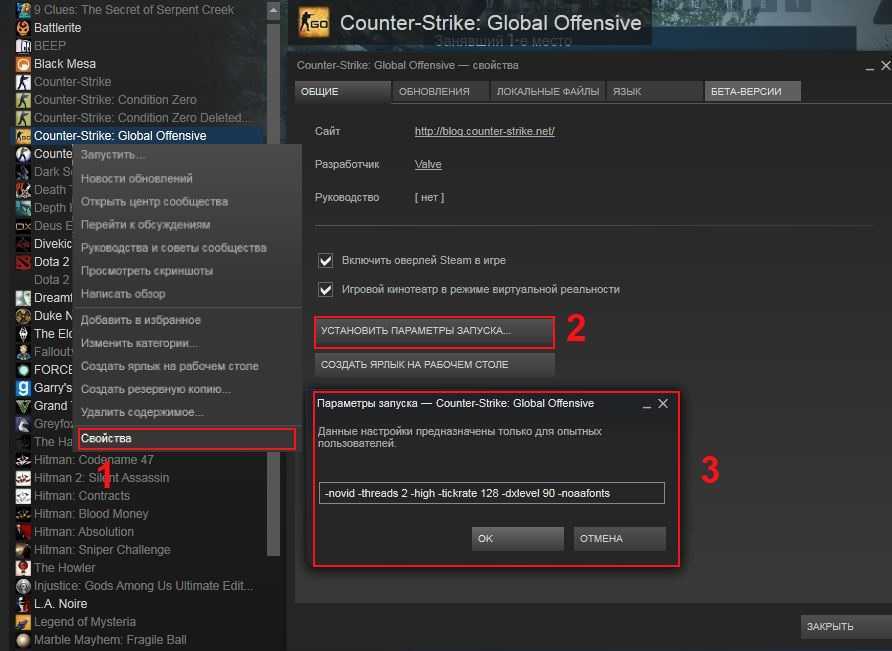The width and height of the screenshot is (892, 651).
Task: Select the Dota 2 icon in library
Action: (23, 262)
